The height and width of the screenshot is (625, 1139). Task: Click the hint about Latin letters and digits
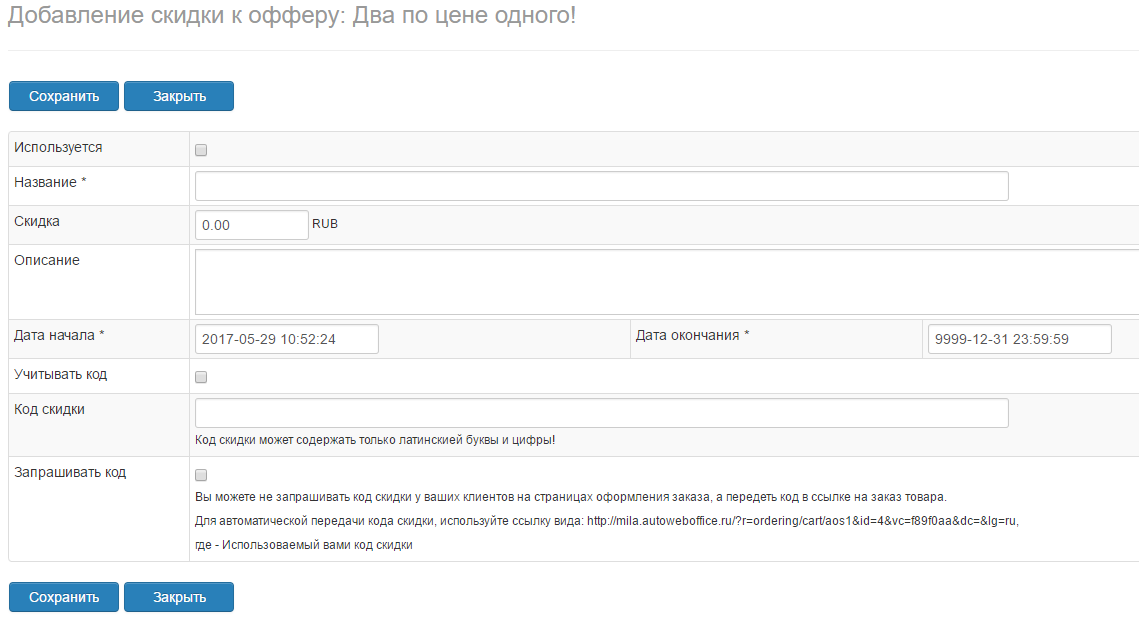375,440
